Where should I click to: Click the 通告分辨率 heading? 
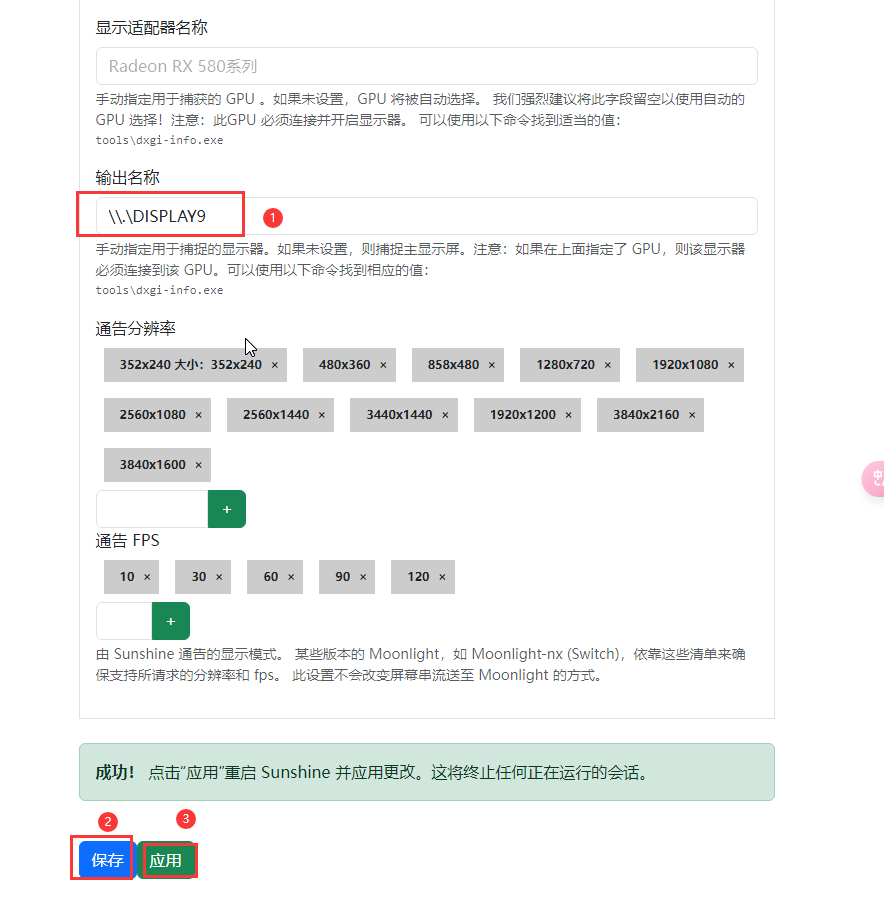click(x=135, y=328)
